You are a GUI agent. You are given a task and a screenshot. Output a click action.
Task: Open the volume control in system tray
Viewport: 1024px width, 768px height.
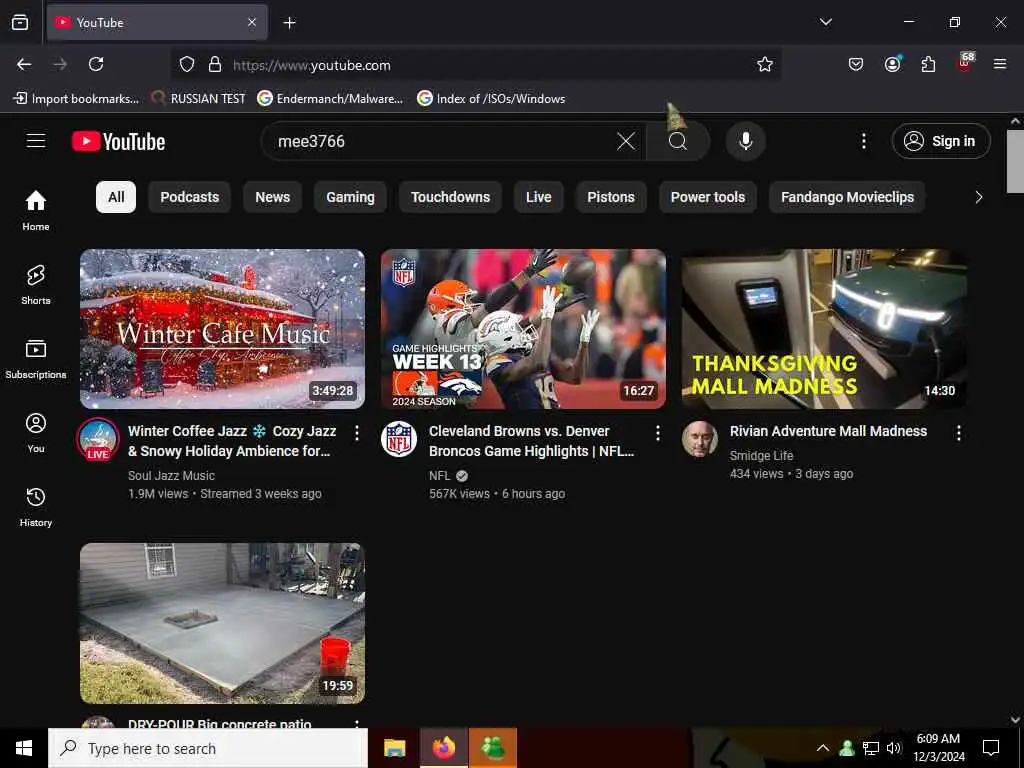[x=894, y=748]
